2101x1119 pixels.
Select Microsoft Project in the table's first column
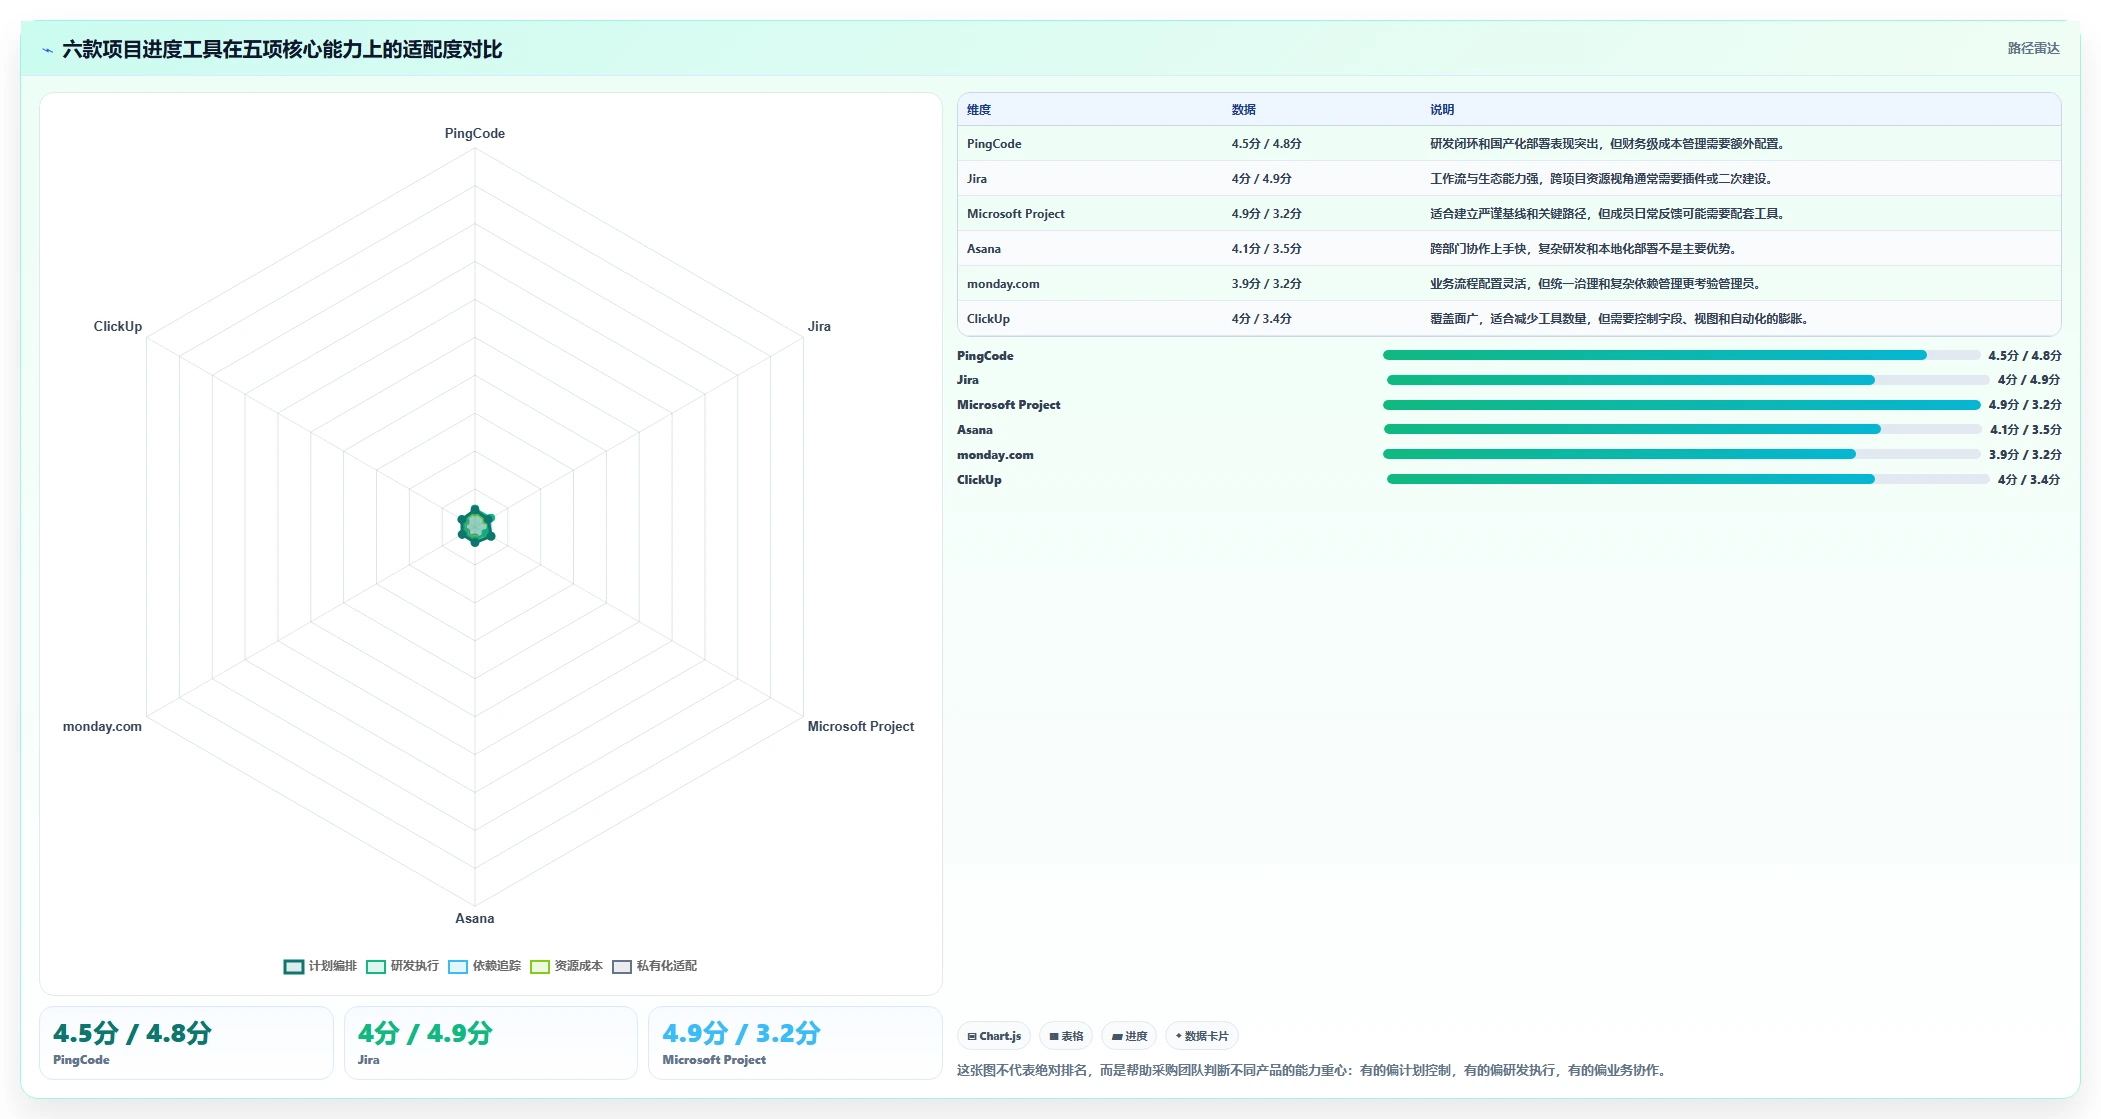click(1015, 214)
